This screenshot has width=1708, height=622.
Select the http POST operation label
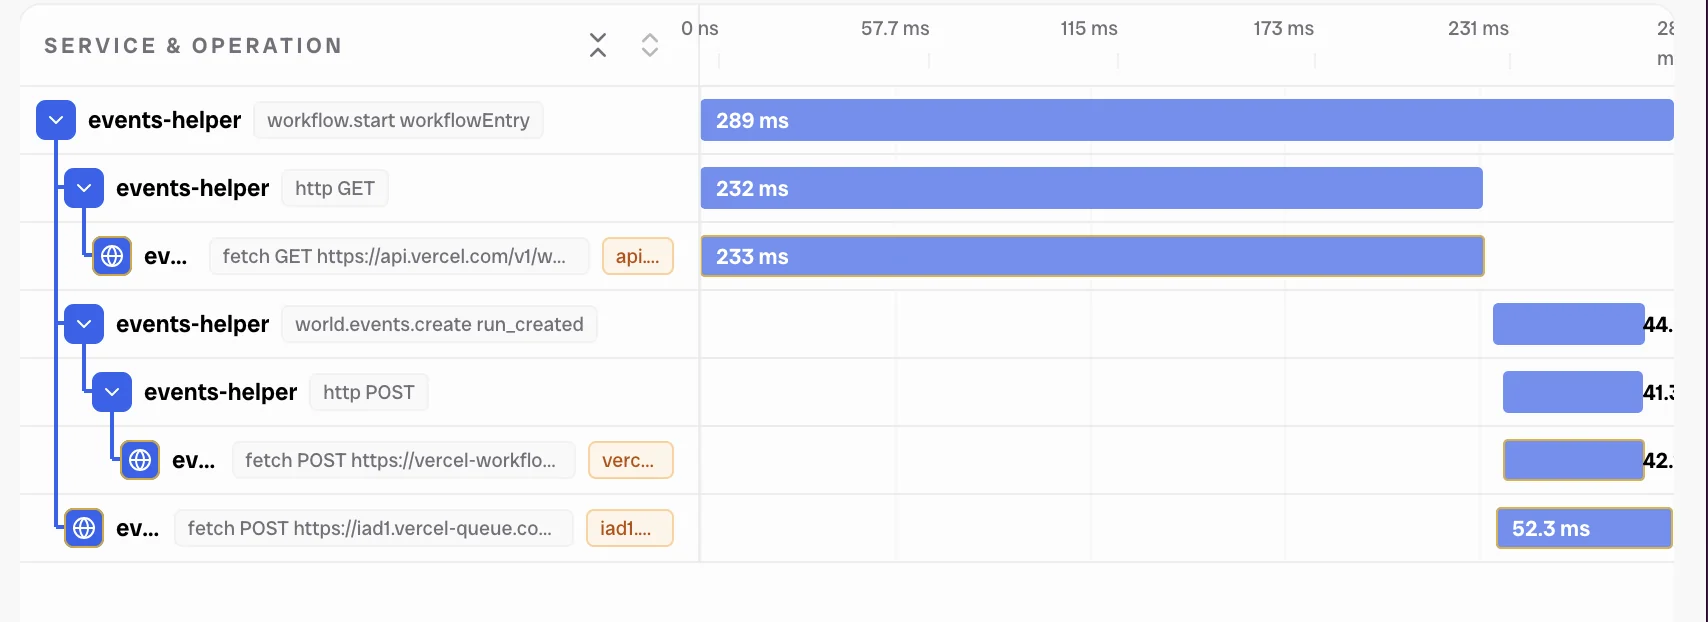[x=369, y=392]
